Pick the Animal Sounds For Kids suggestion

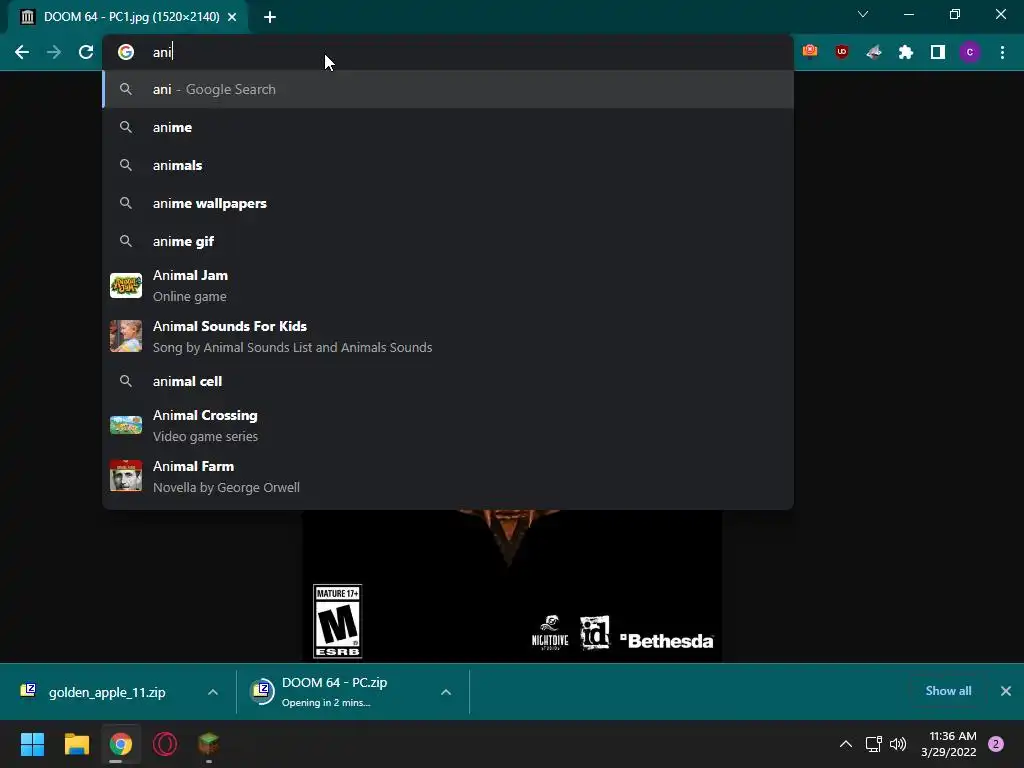[x=448, y=336]
